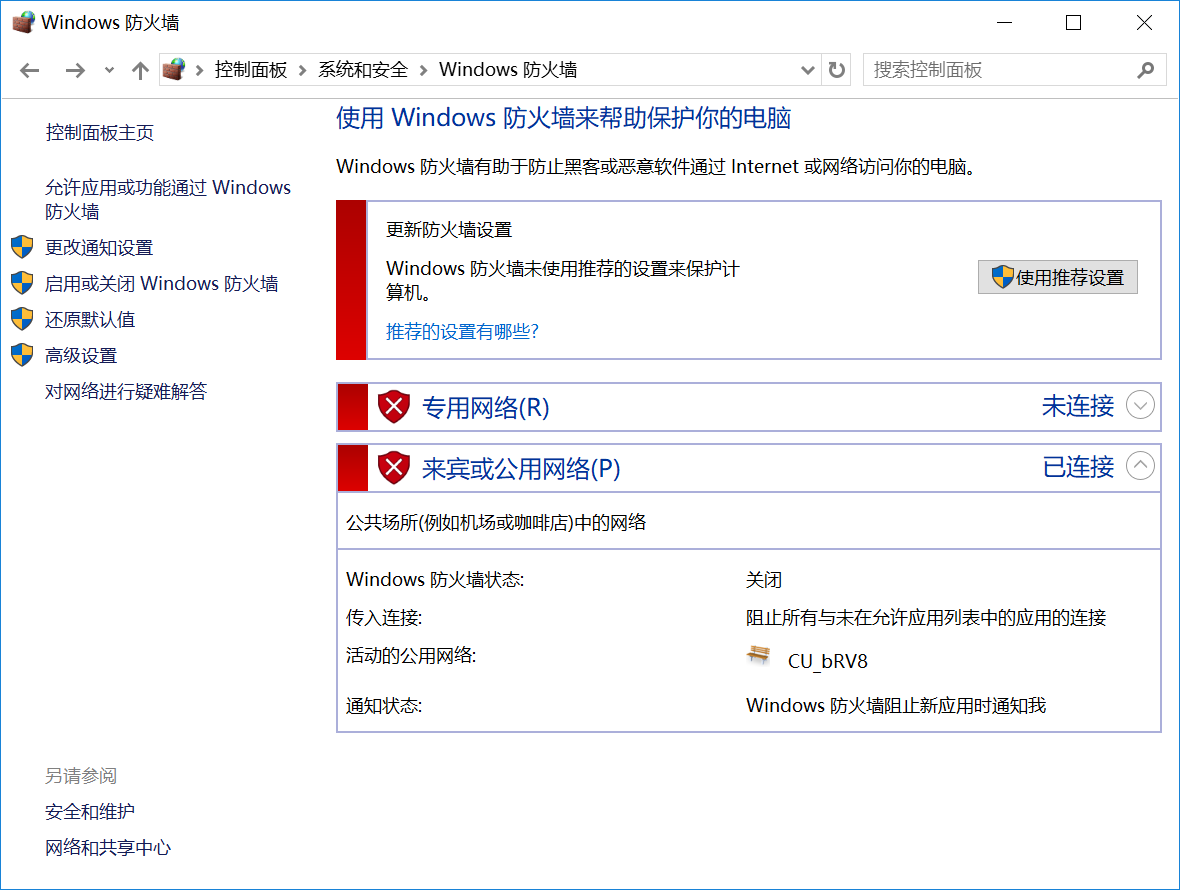This screenshot has width=1180, height=890.
Task: Open 高级设置 from the sidebar
Action: pos(81,356)
